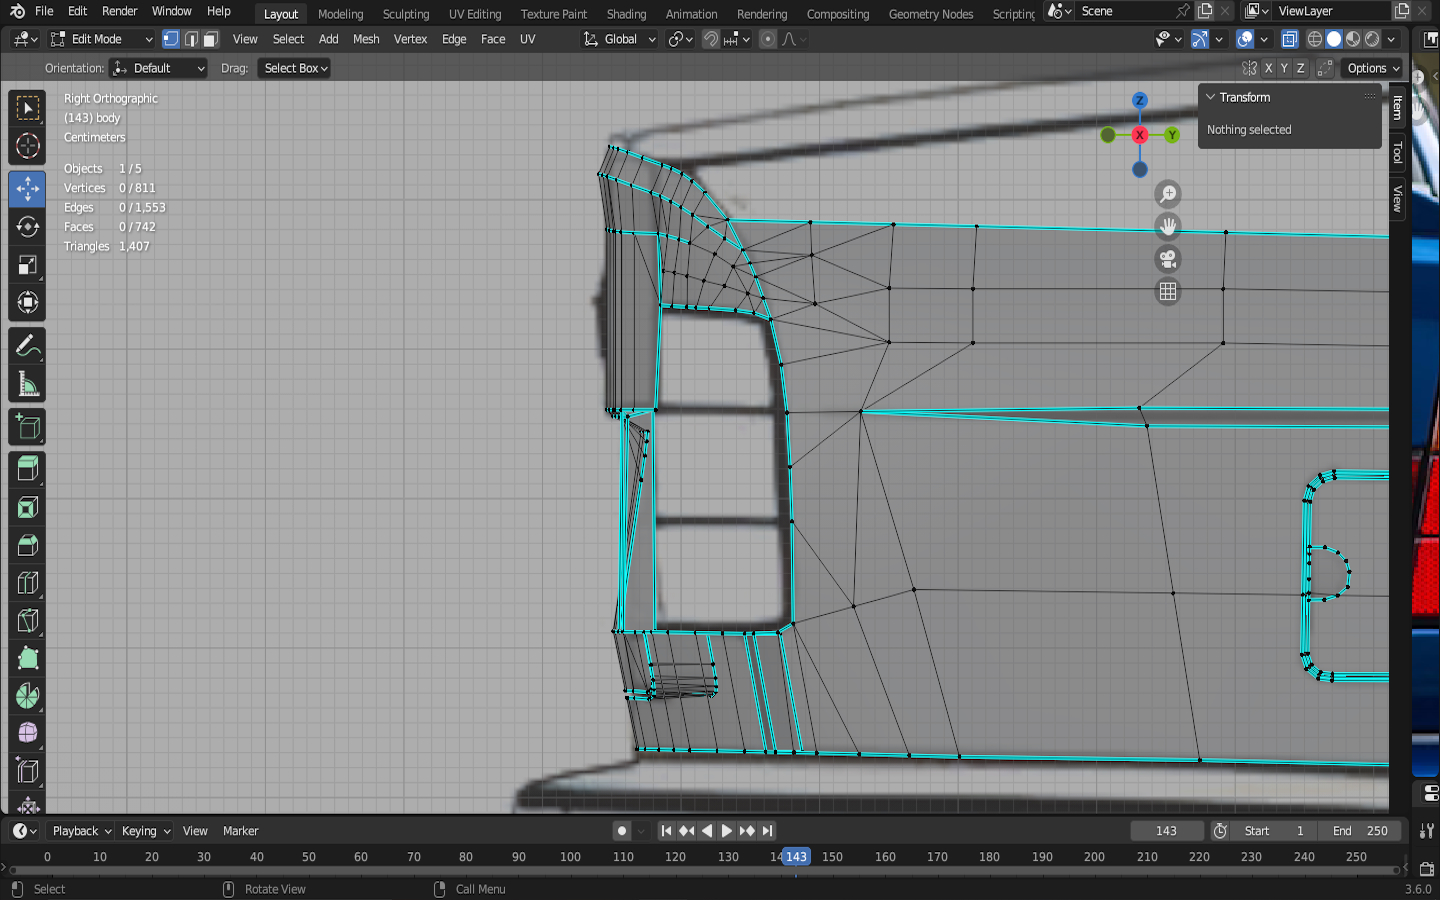Choose the Scale tool
The width and height of the screenshot is (1440, 900).
click(27, 265)
